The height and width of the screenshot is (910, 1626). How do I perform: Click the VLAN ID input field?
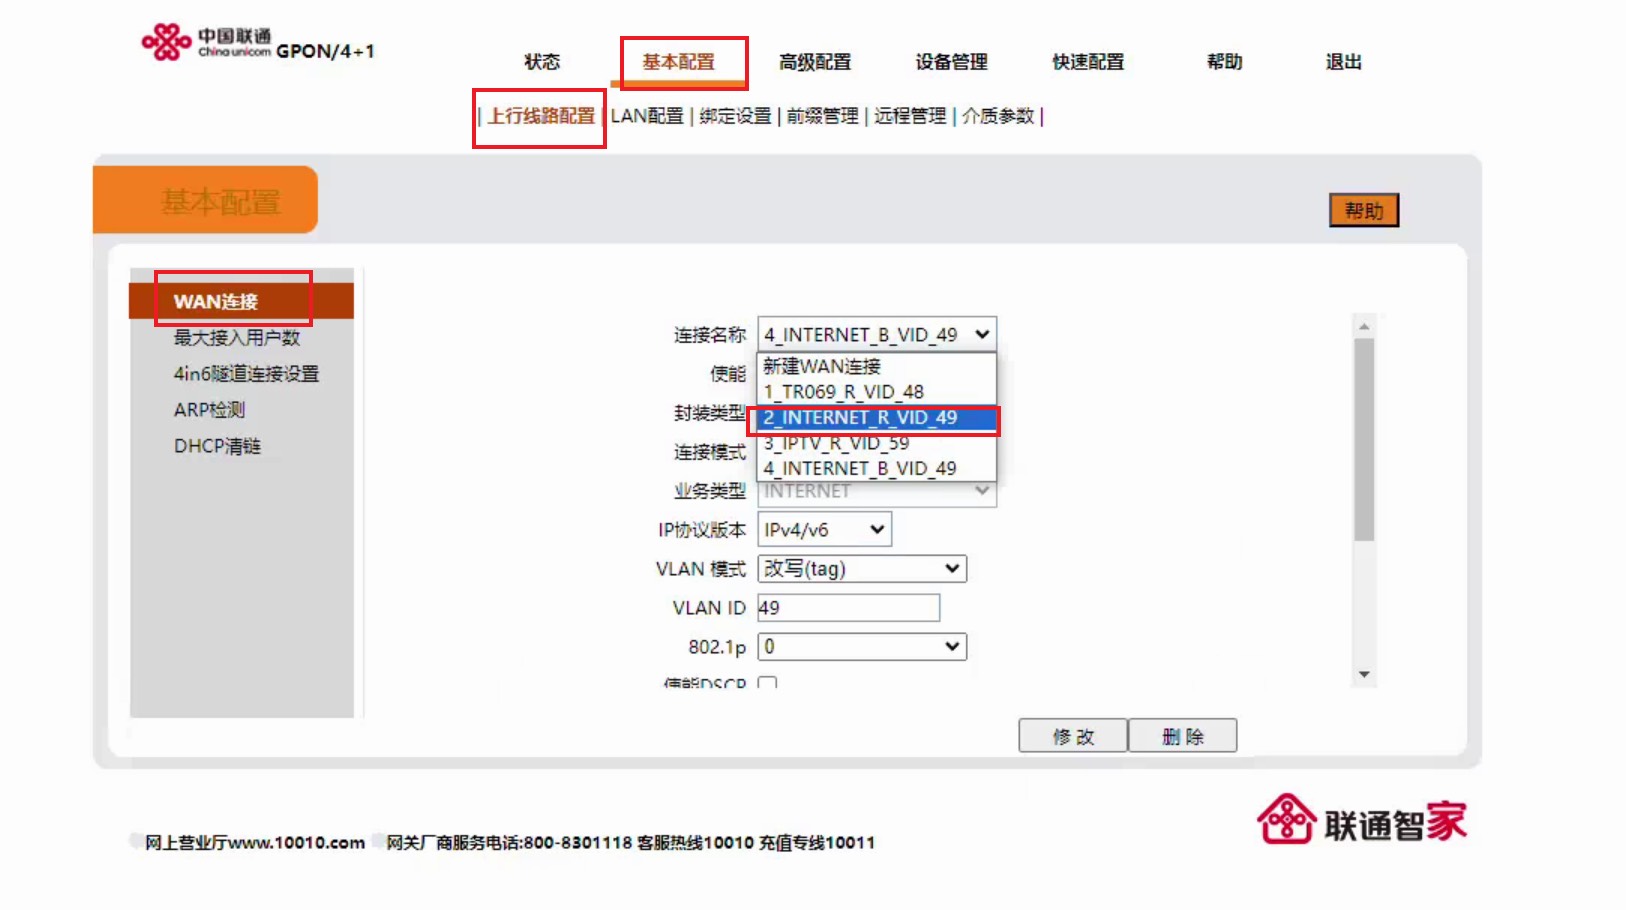(x=848, y=608)
